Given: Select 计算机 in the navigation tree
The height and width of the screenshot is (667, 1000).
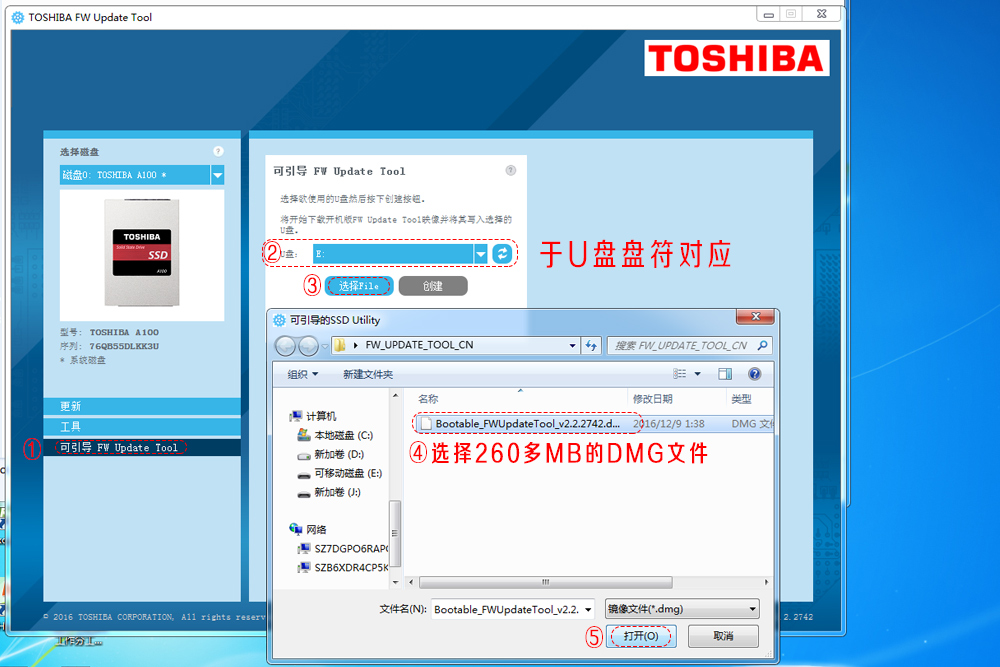Looking at the screenshot, I should point(312,416).
